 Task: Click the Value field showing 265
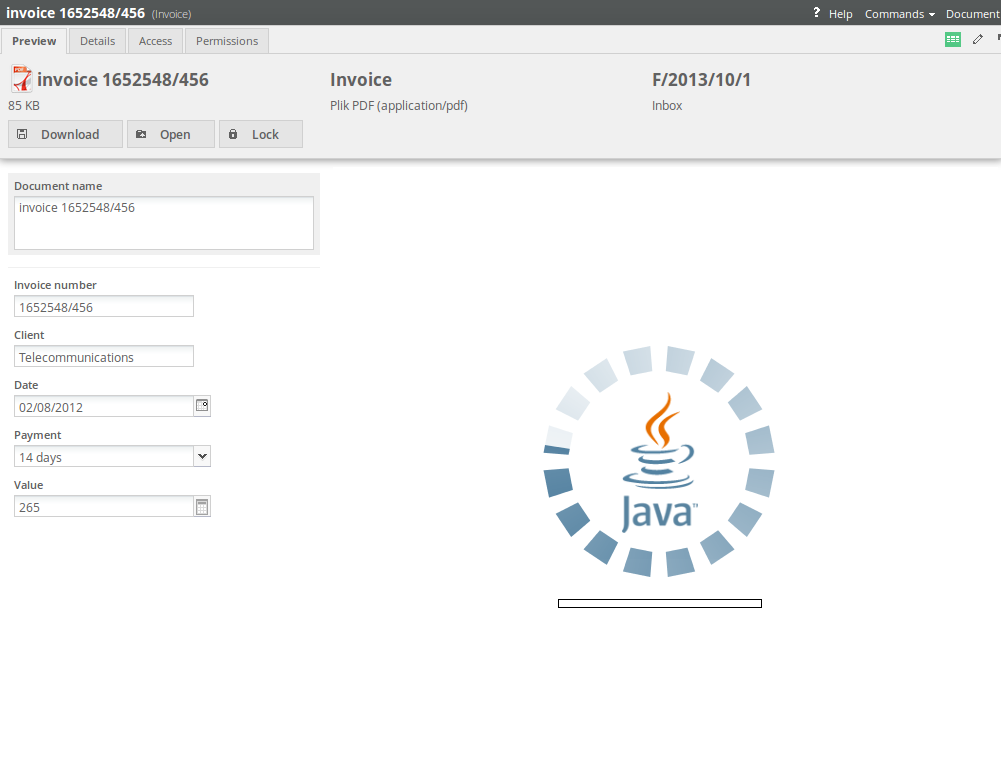point(103,506)
